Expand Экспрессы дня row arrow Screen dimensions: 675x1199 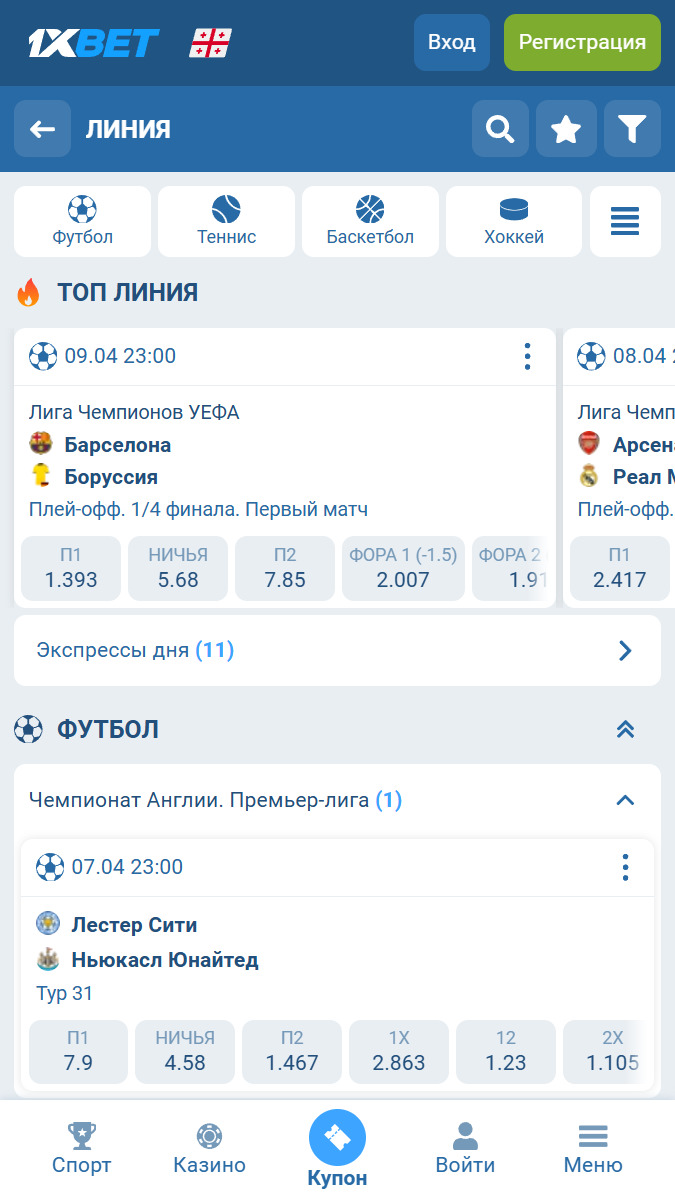pos(625,651)
